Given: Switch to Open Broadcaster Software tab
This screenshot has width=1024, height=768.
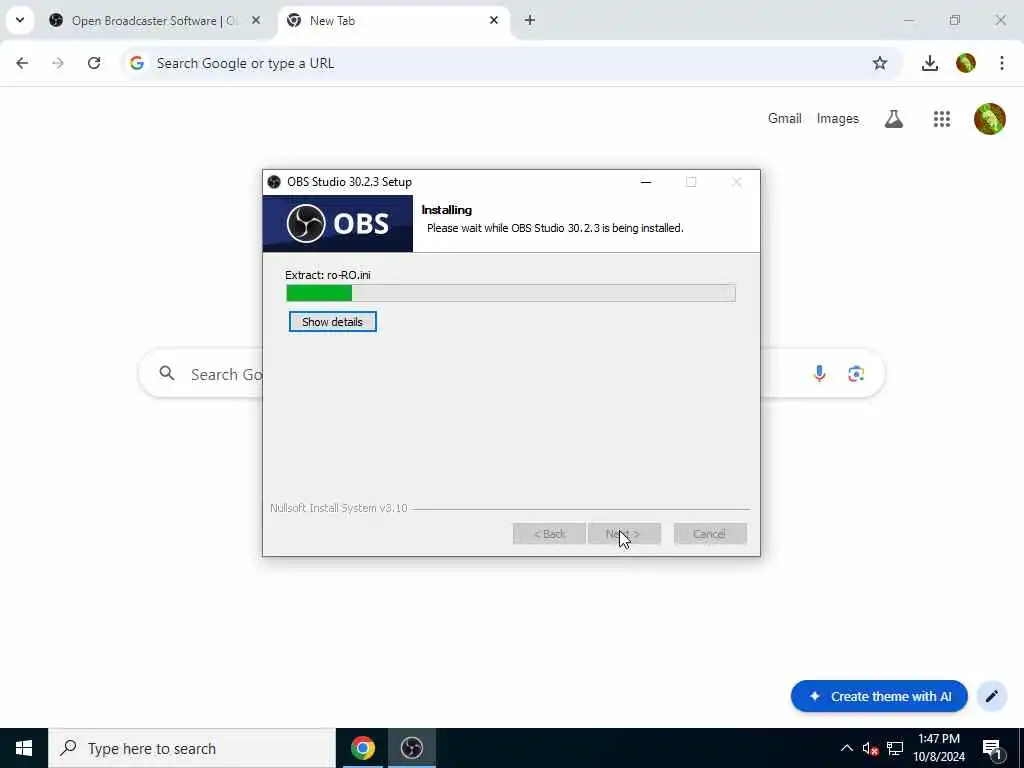Looking at the screenshot, I should coord(155,21).
